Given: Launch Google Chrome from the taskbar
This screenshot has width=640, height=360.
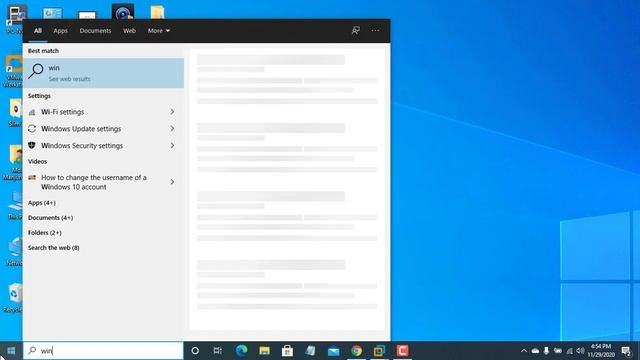Looking at the screenshot, I should pos(356,351).
